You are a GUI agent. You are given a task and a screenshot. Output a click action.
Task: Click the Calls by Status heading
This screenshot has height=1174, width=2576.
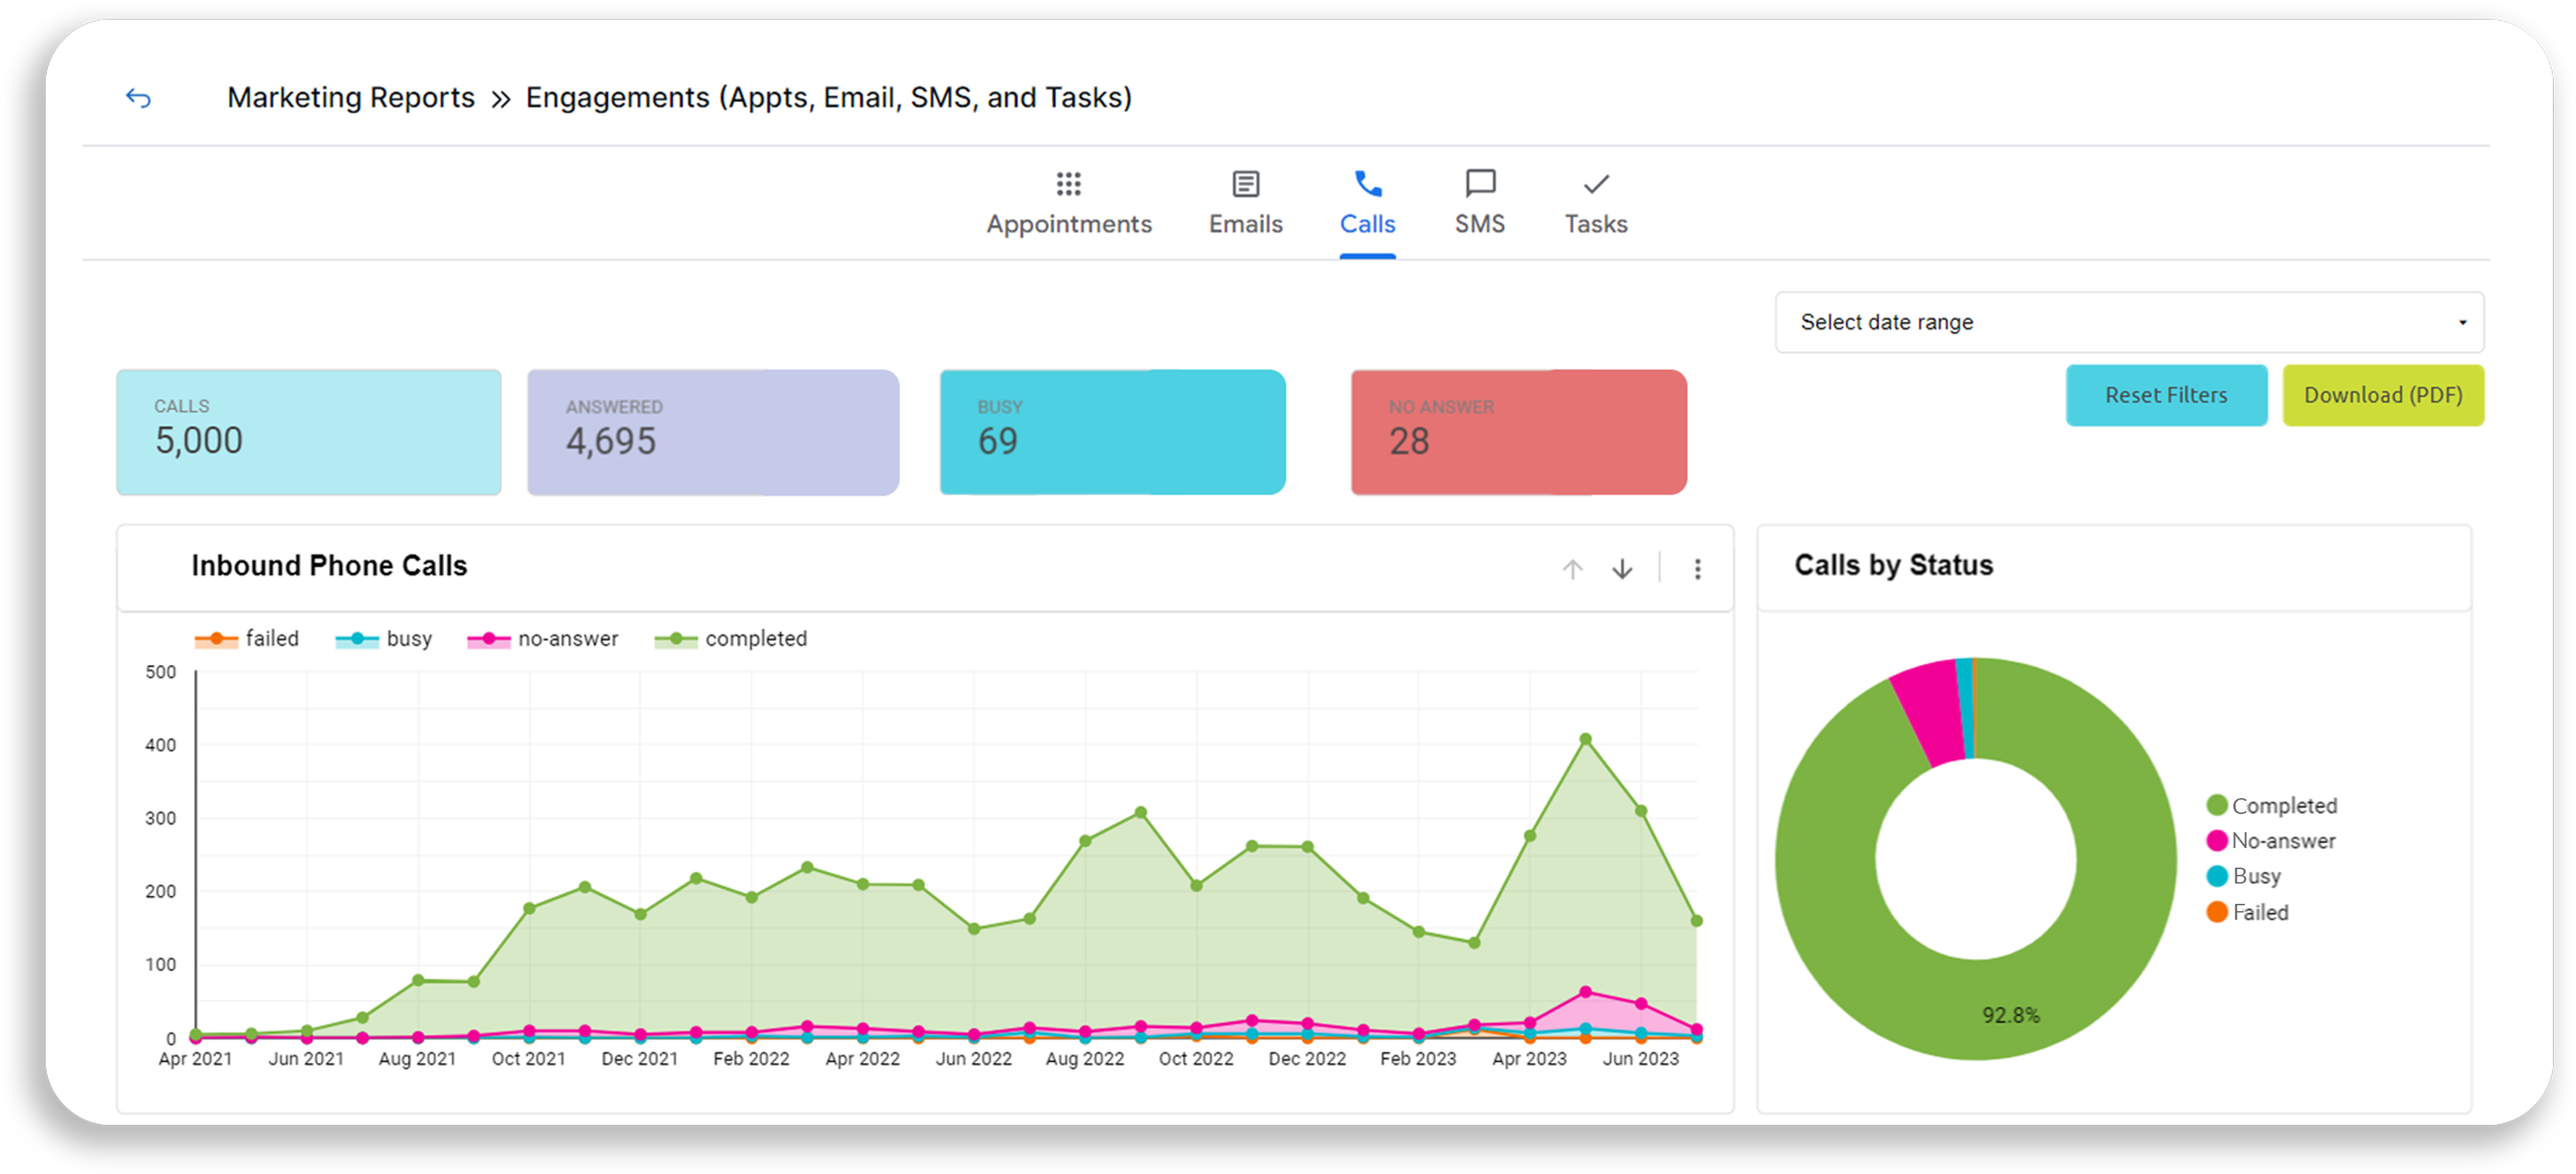1893,566
